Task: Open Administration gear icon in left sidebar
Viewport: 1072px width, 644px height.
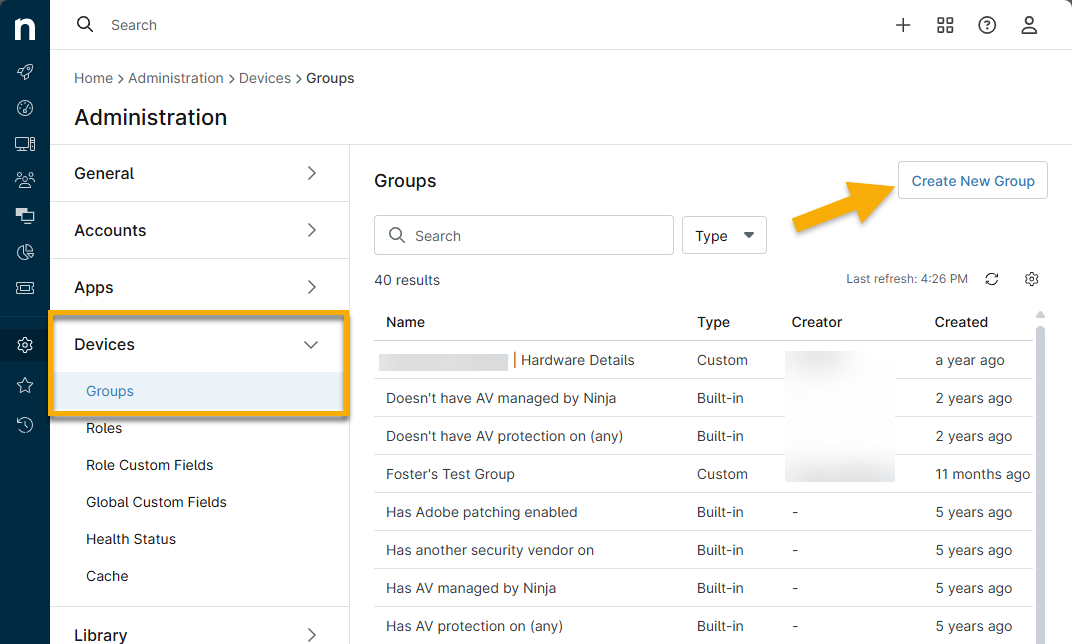Action: 25,345
